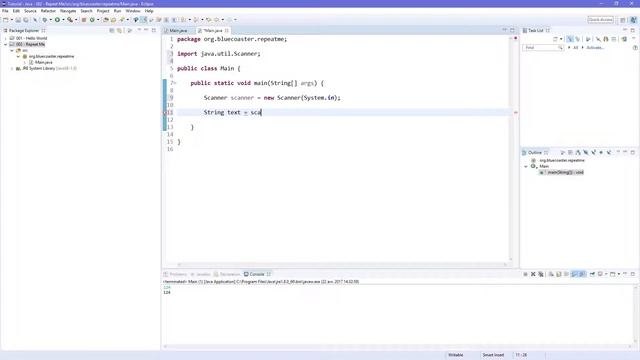Click the All filter in Task List
This screenshot has width=640, height=360.
(576, 48)
